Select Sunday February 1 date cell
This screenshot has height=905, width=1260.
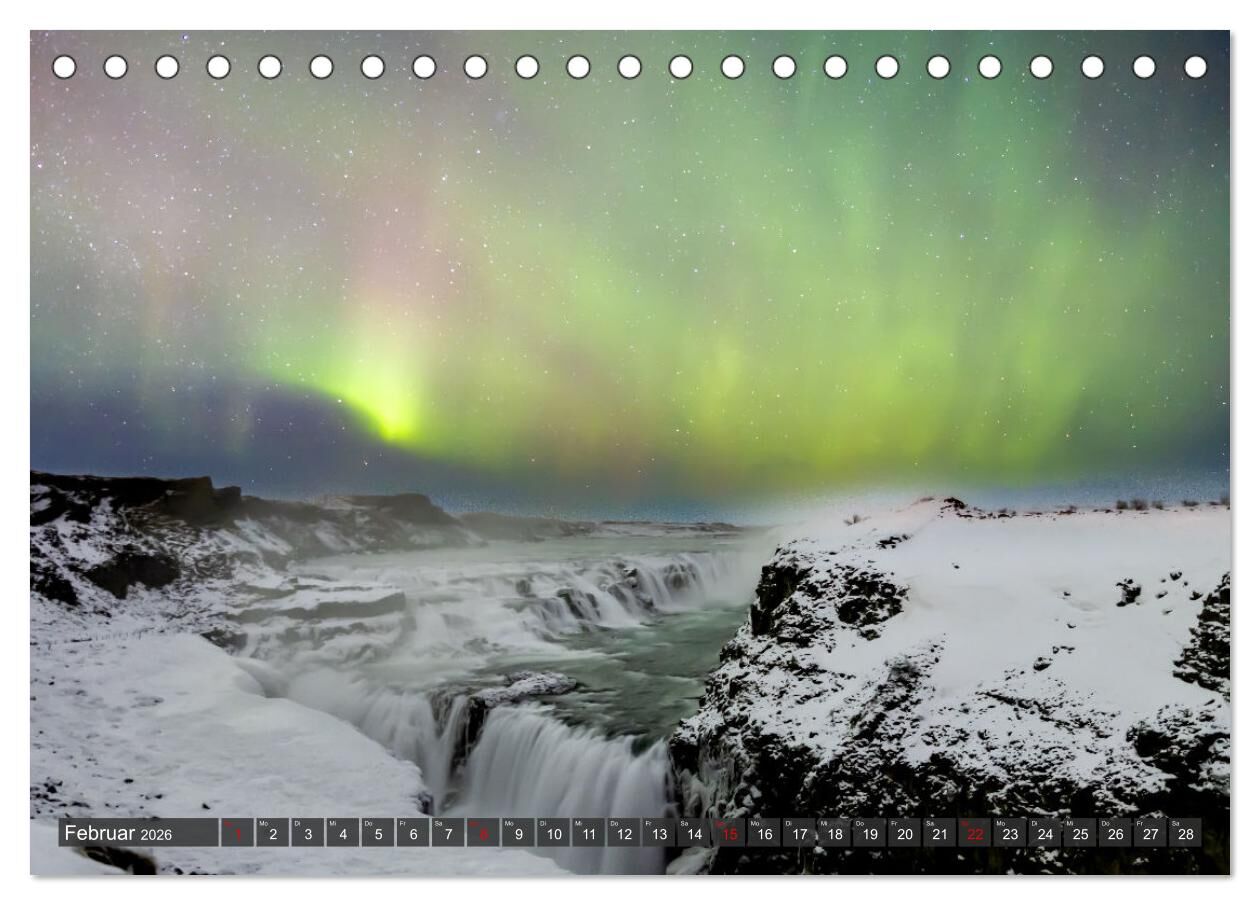coord(237,833)
